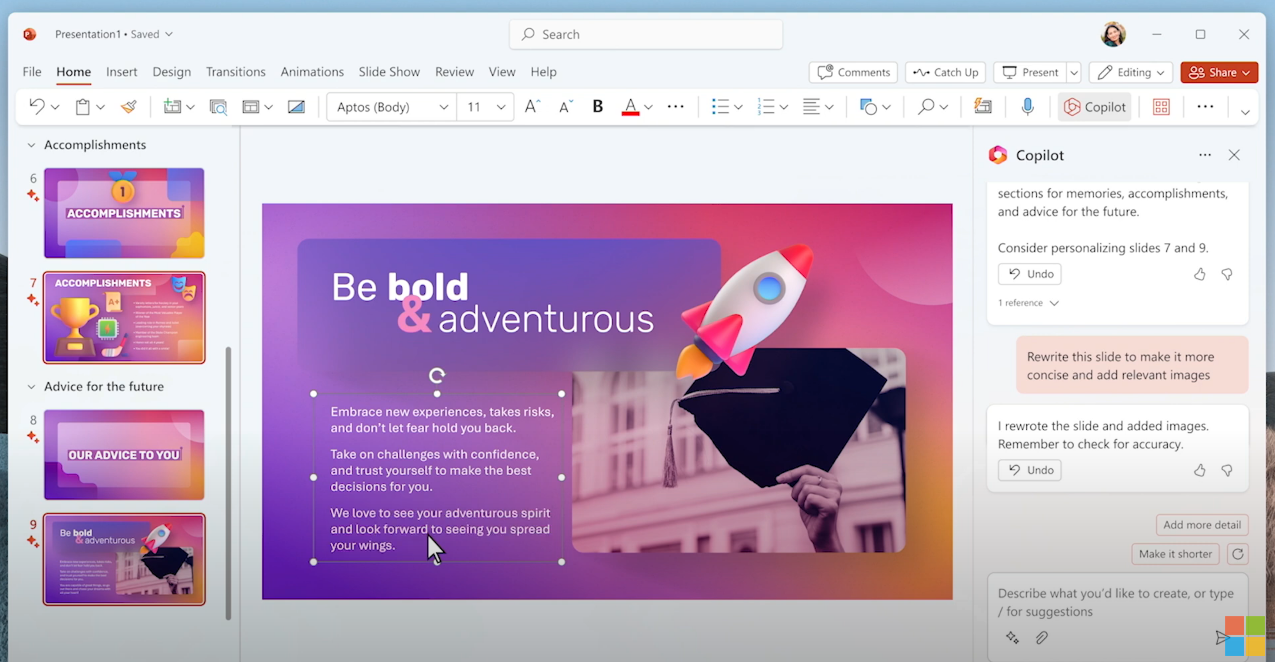The width and height of the screenshot is (1275, 662).
Task: Increase font size with the larger A icon
Action: (x=532, y=106)
